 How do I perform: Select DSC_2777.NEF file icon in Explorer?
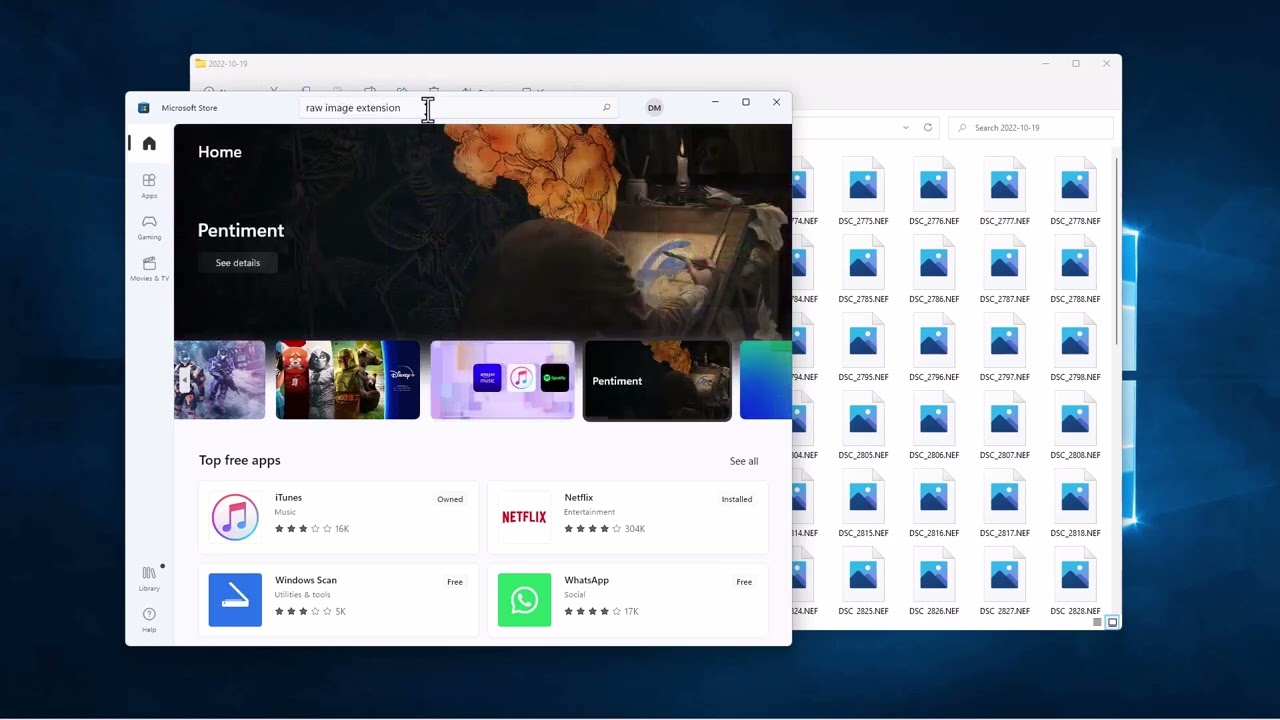click(1005, 184)
